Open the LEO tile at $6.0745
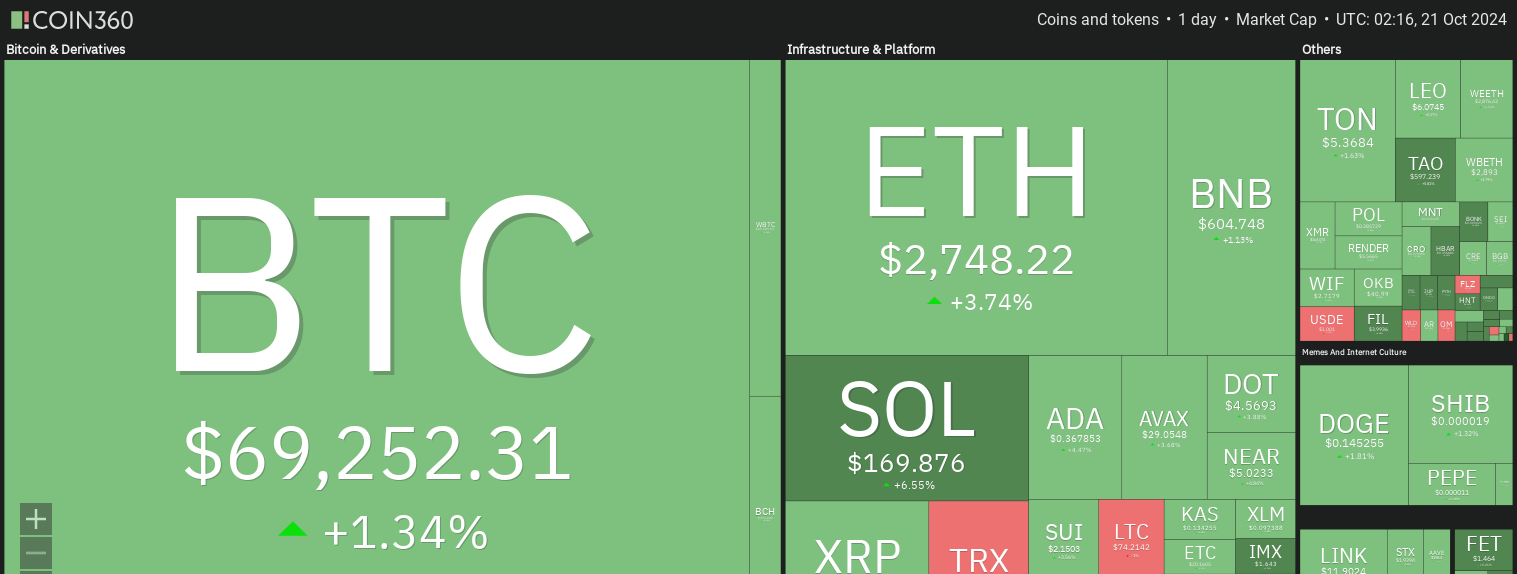 [1427, 98]
